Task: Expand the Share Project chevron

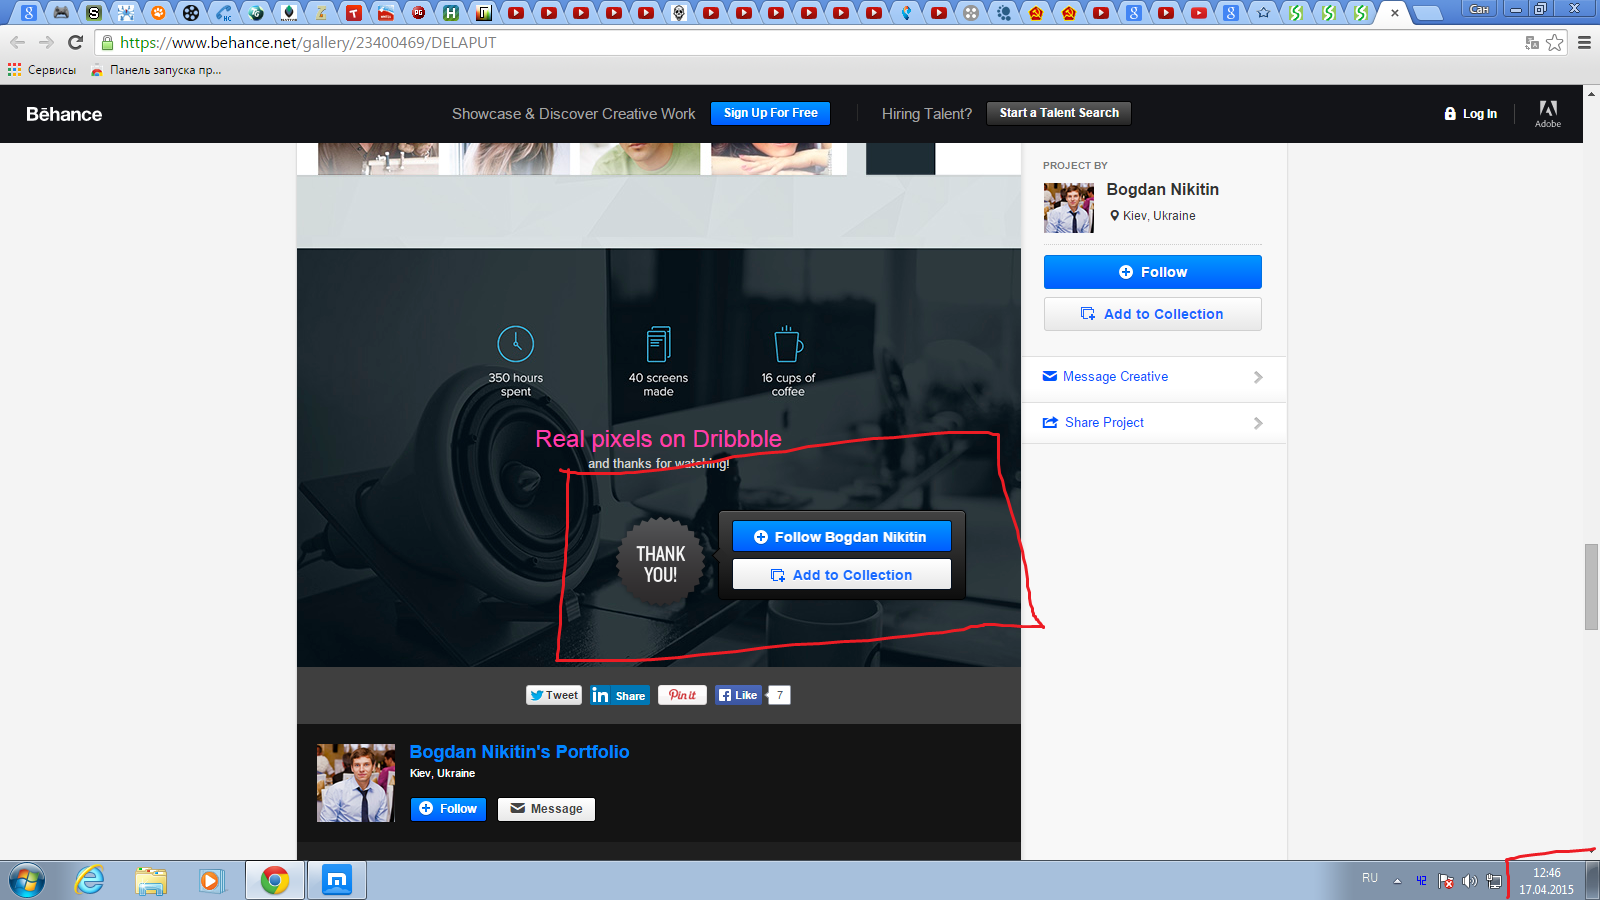Action: click(1258, 423)
